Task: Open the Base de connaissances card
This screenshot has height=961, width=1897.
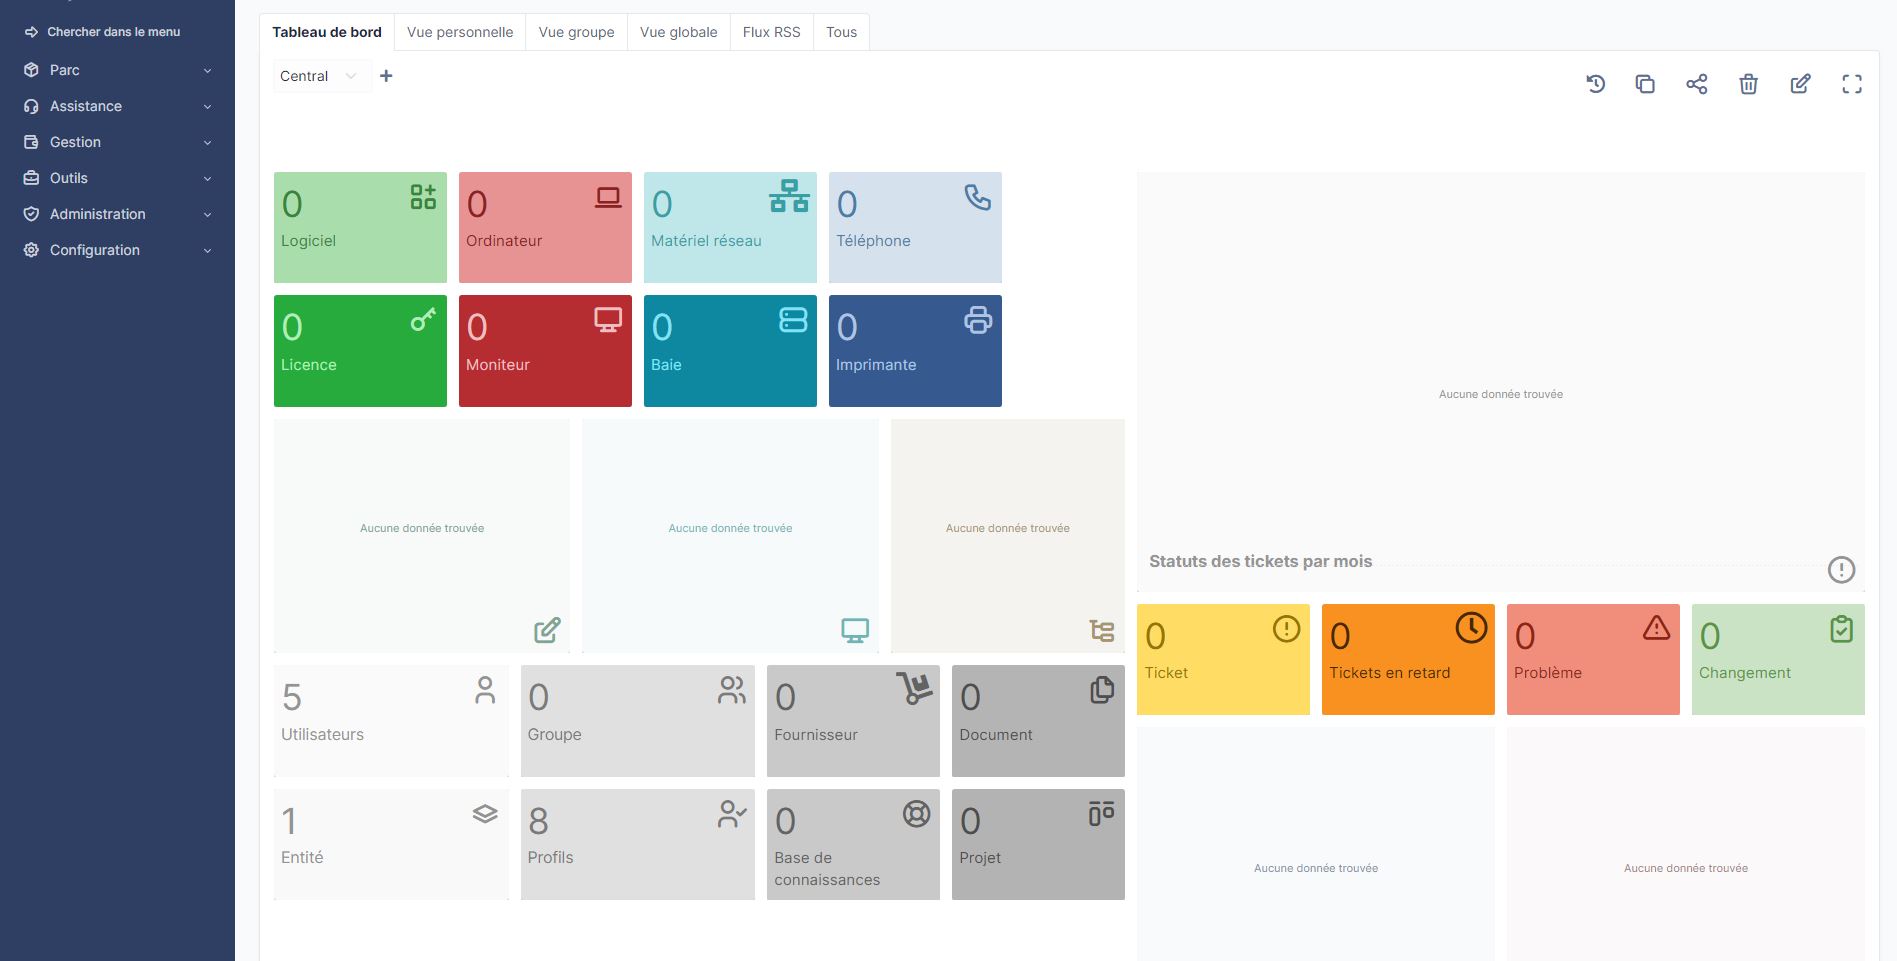Action: click(852, 845)
